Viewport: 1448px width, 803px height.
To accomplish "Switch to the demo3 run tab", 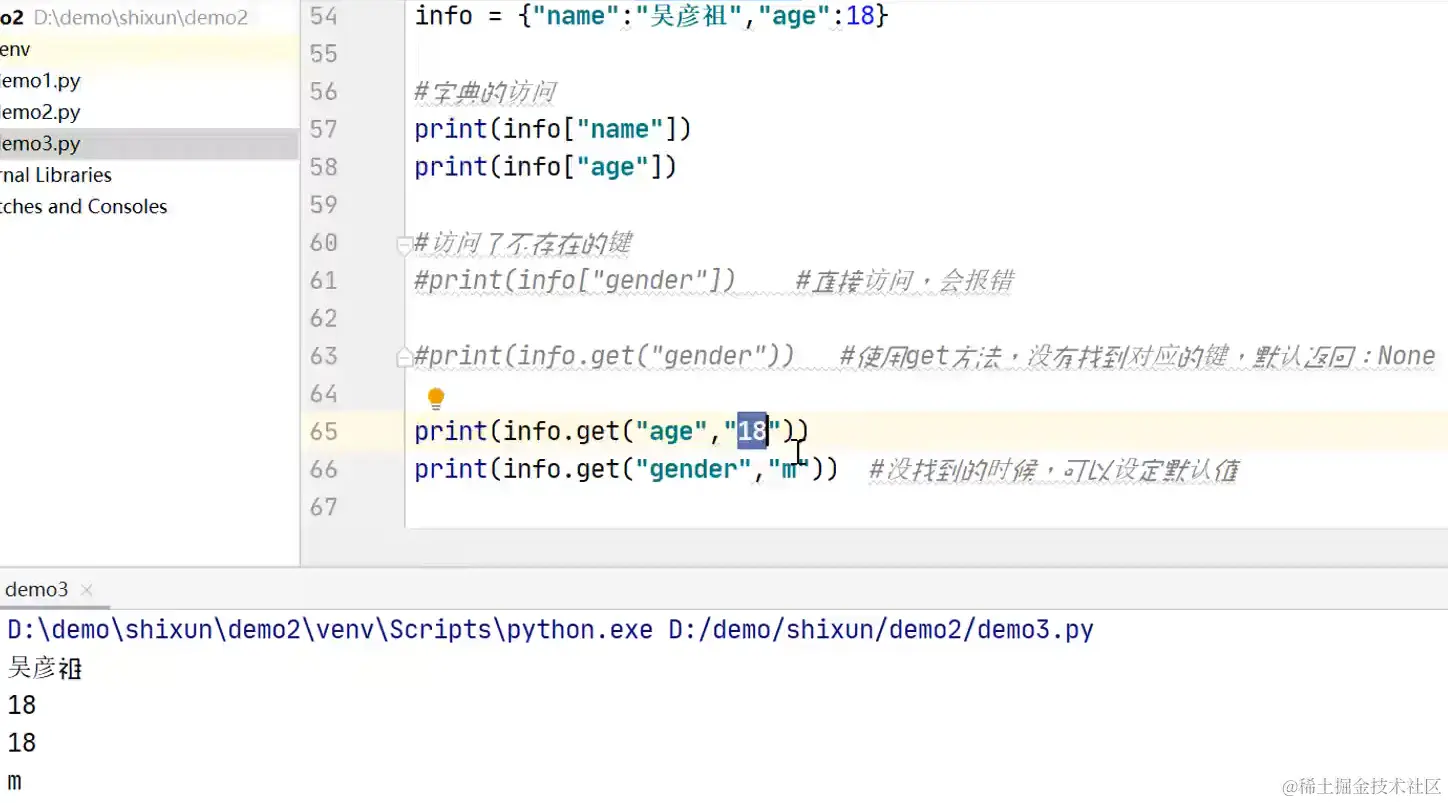I will click(x=37, y=590).
